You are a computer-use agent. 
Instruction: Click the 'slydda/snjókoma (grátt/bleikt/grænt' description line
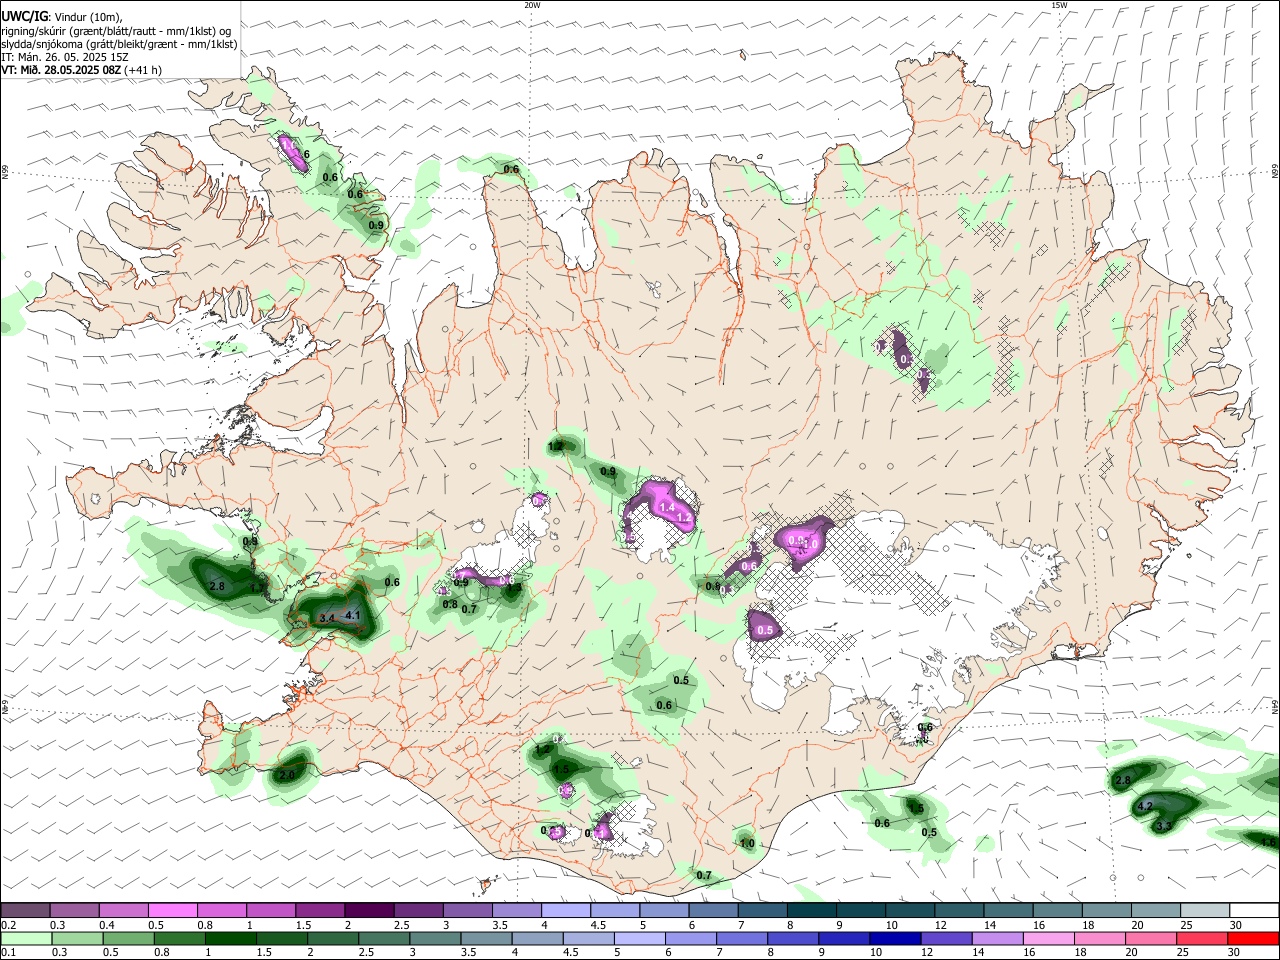pyautogui.click(x=119, y=44)
